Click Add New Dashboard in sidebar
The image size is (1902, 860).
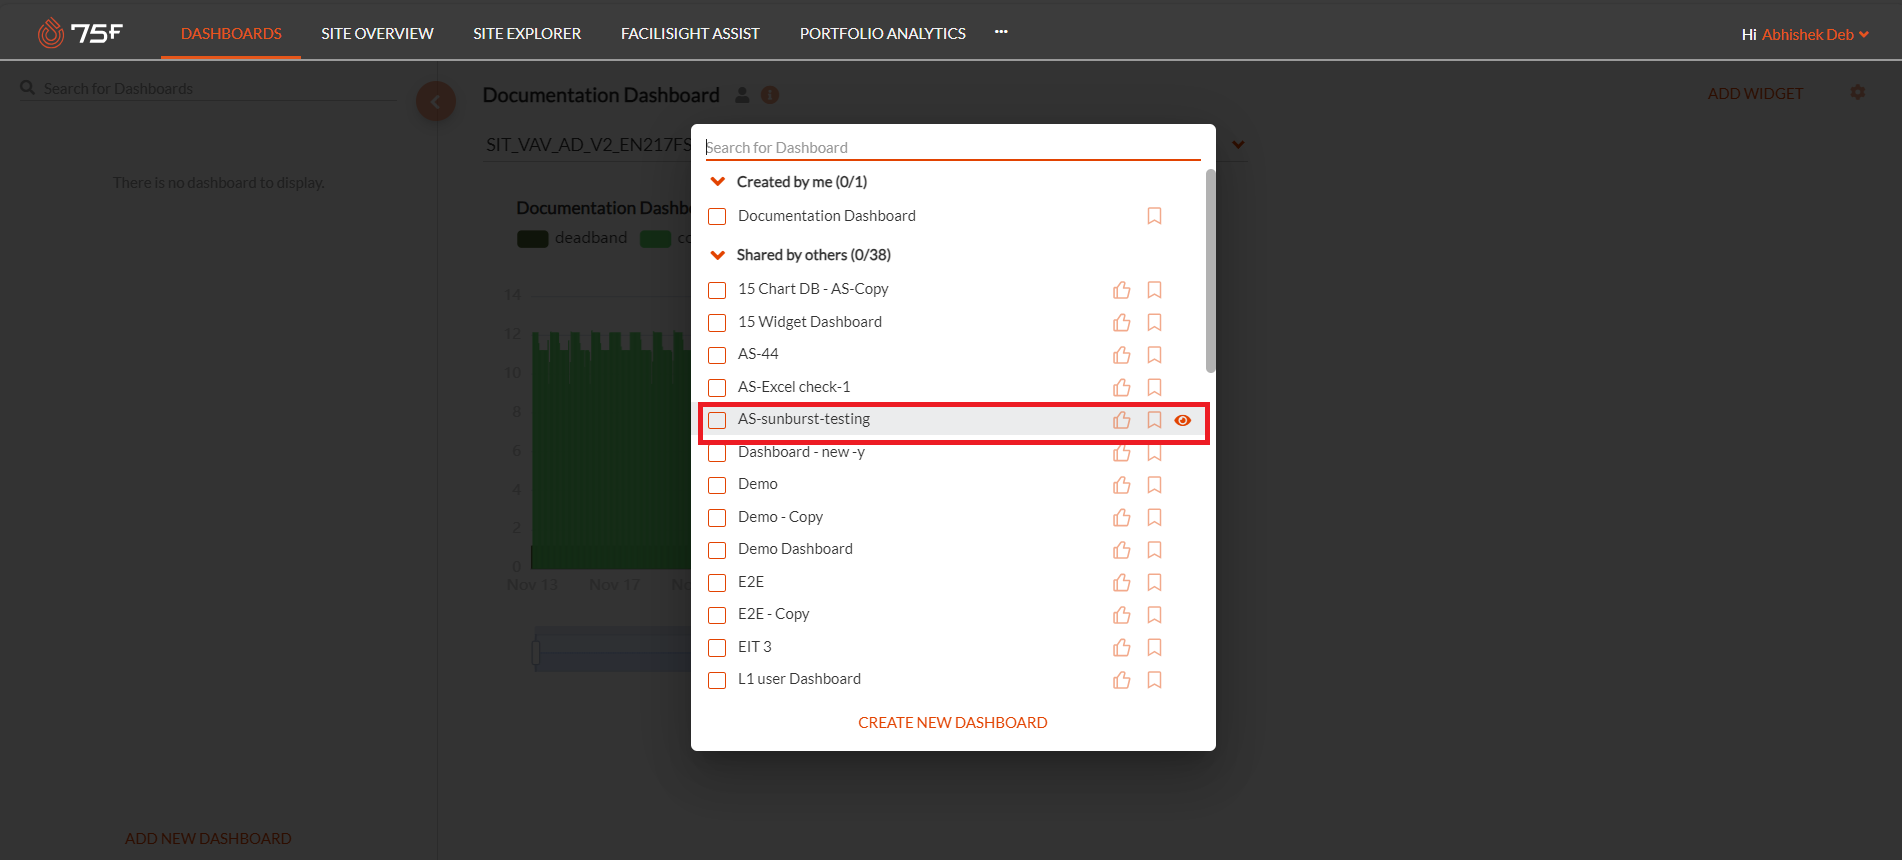tap(208, 838)
